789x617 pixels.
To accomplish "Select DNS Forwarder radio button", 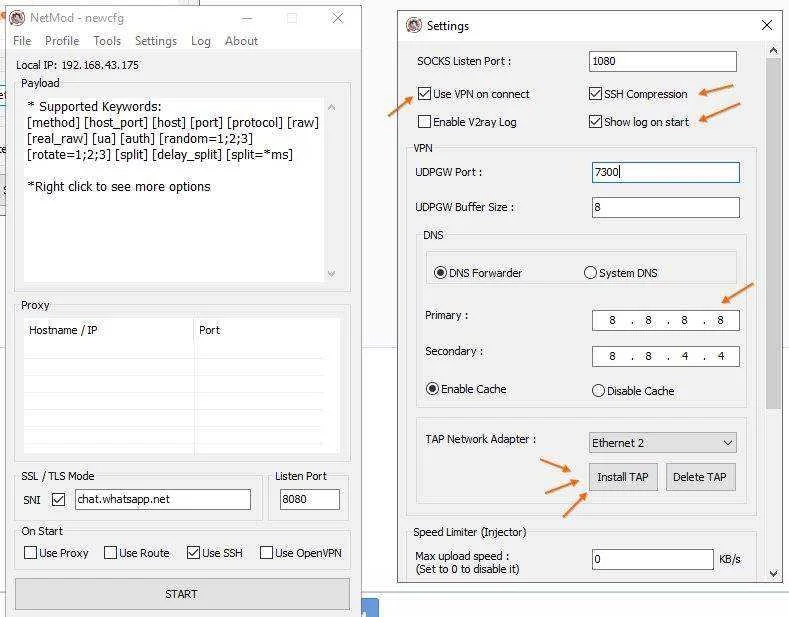I will 440,273.
